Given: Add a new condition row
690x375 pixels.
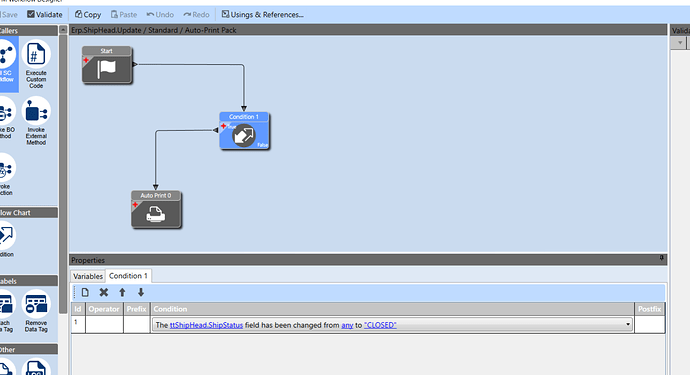Looking at the screenshot, I should [85, 292].
